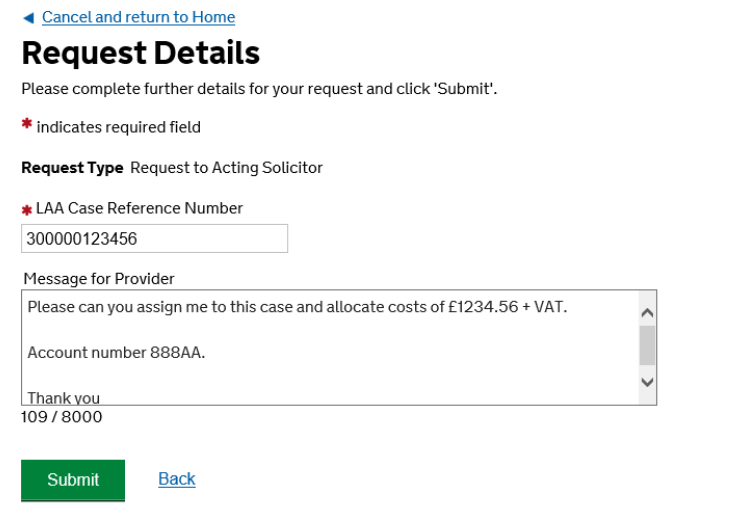
Task: Click the 'Message for Provider' label
Action: [x=99, y=278]
